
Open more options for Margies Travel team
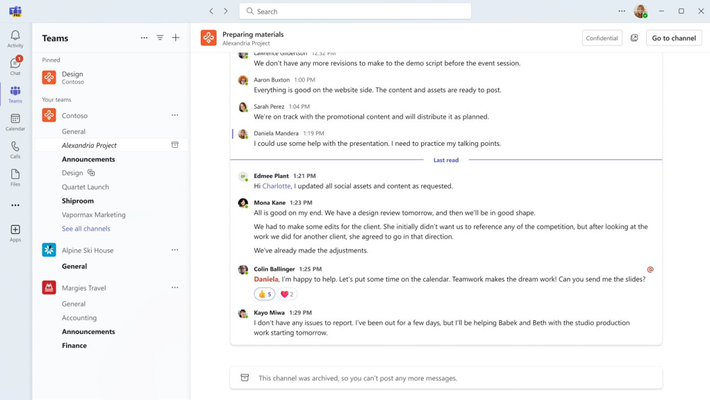175,288
